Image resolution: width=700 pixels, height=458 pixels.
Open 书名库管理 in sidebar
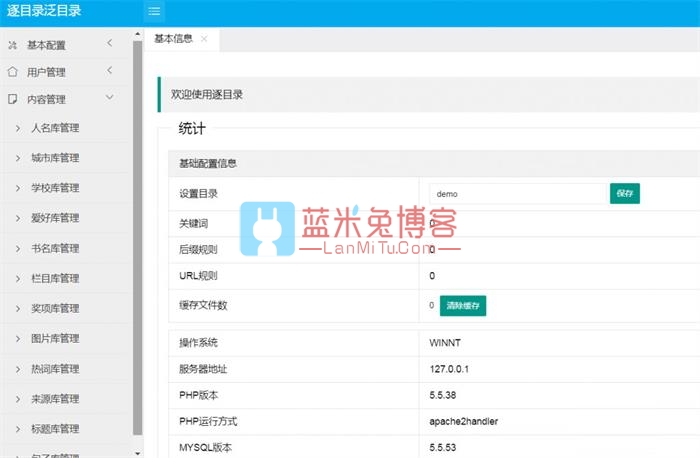(55, 249)
